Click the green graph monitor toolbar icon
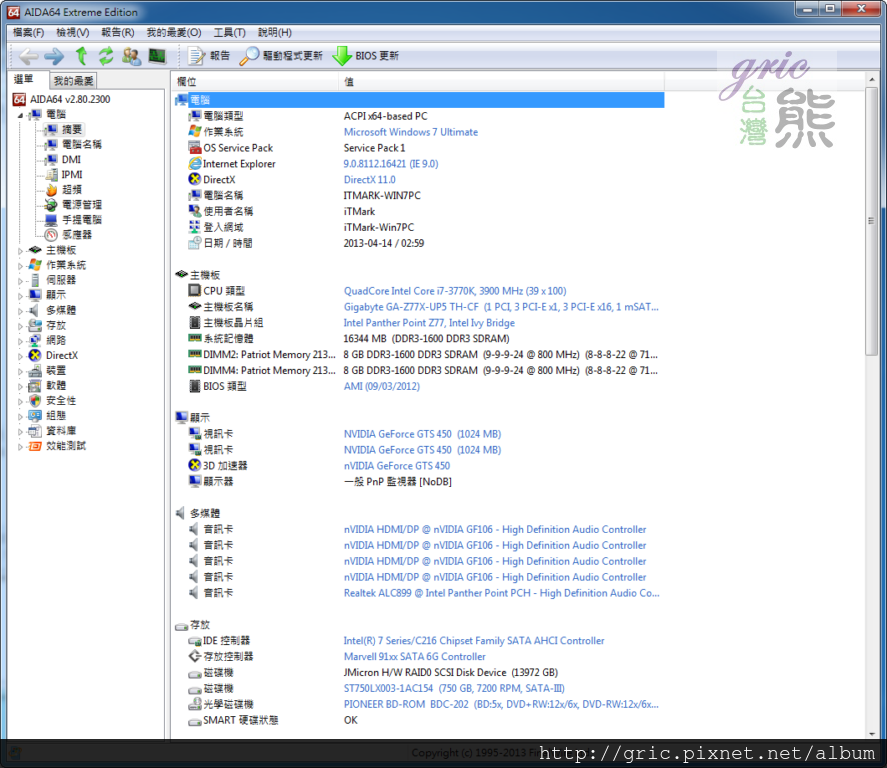887x768 pixels. click(157, 56)
